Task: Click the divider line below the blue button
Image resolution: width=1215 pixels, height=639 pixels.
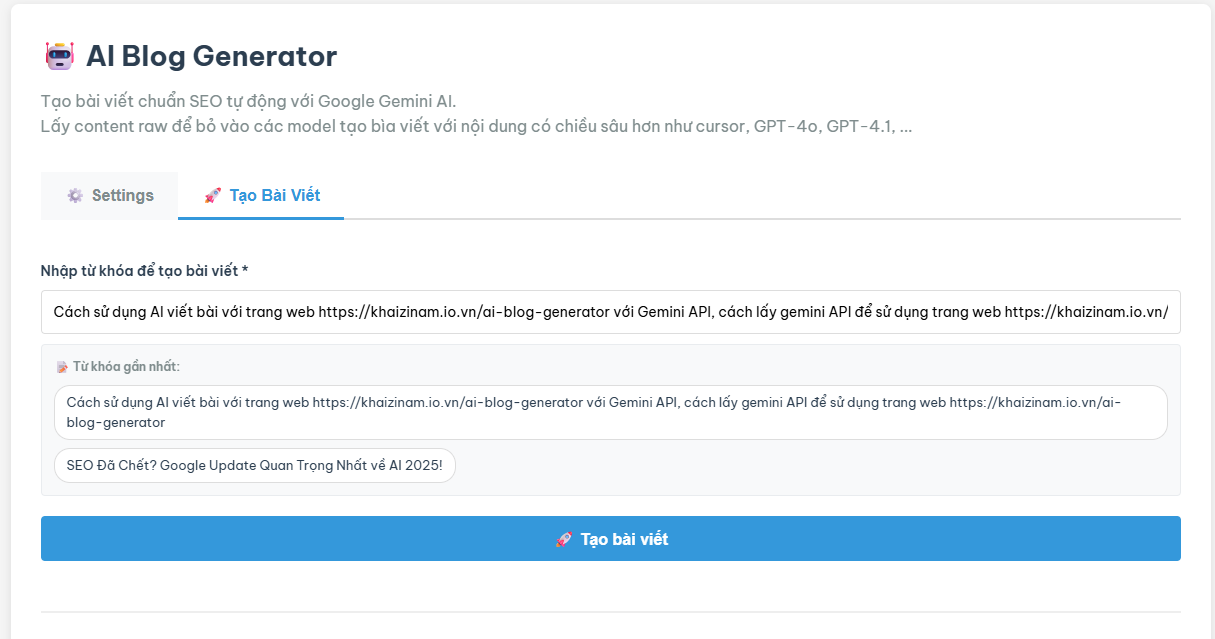Action: pyautogui.click(x=610, y=611)
